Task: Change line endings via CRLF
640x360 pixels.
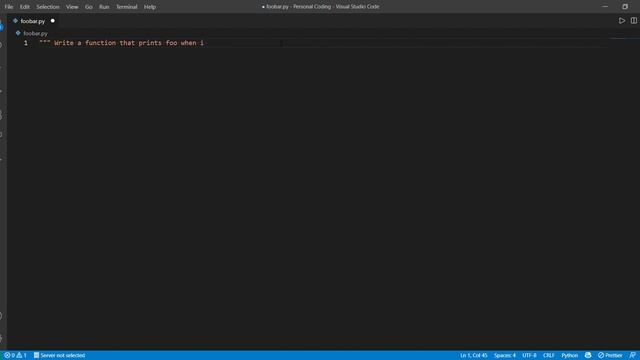Action: click(x=549, y=355)
